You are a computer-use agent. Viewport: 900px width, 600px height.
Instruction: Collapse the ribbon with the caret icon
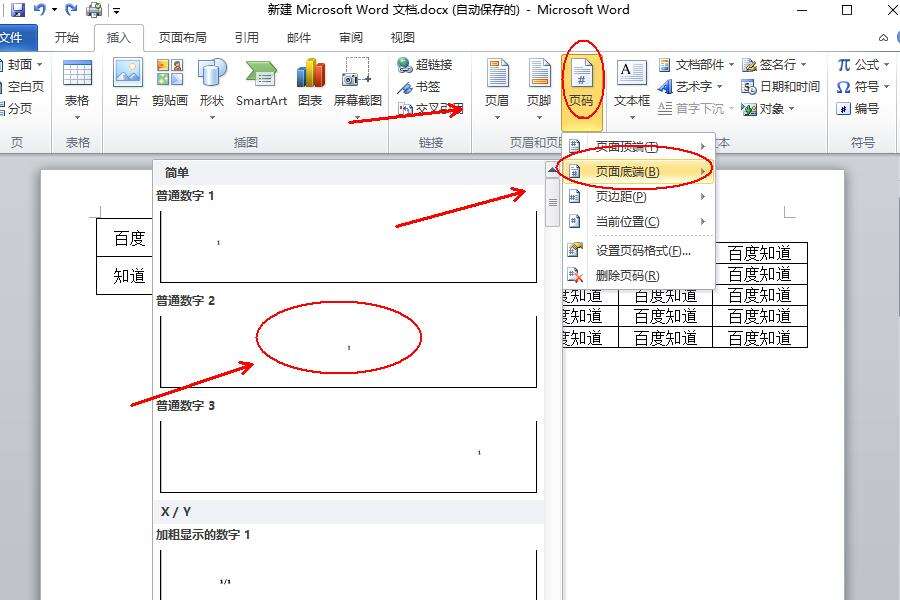[x=883, y=38]
